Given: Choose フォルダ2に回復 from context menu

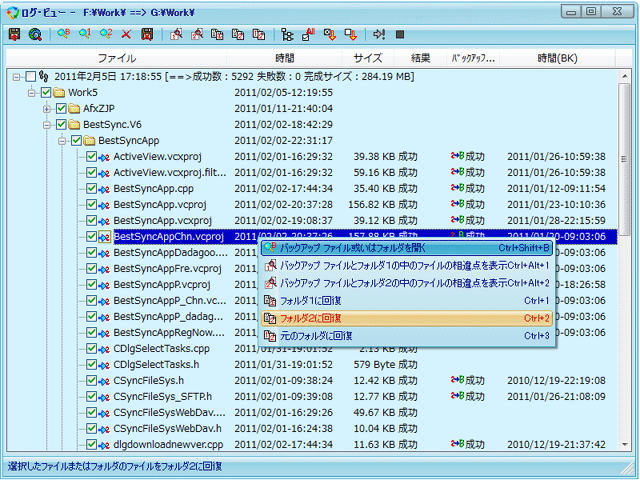Looking at the screenshot, I should point(407,318).
